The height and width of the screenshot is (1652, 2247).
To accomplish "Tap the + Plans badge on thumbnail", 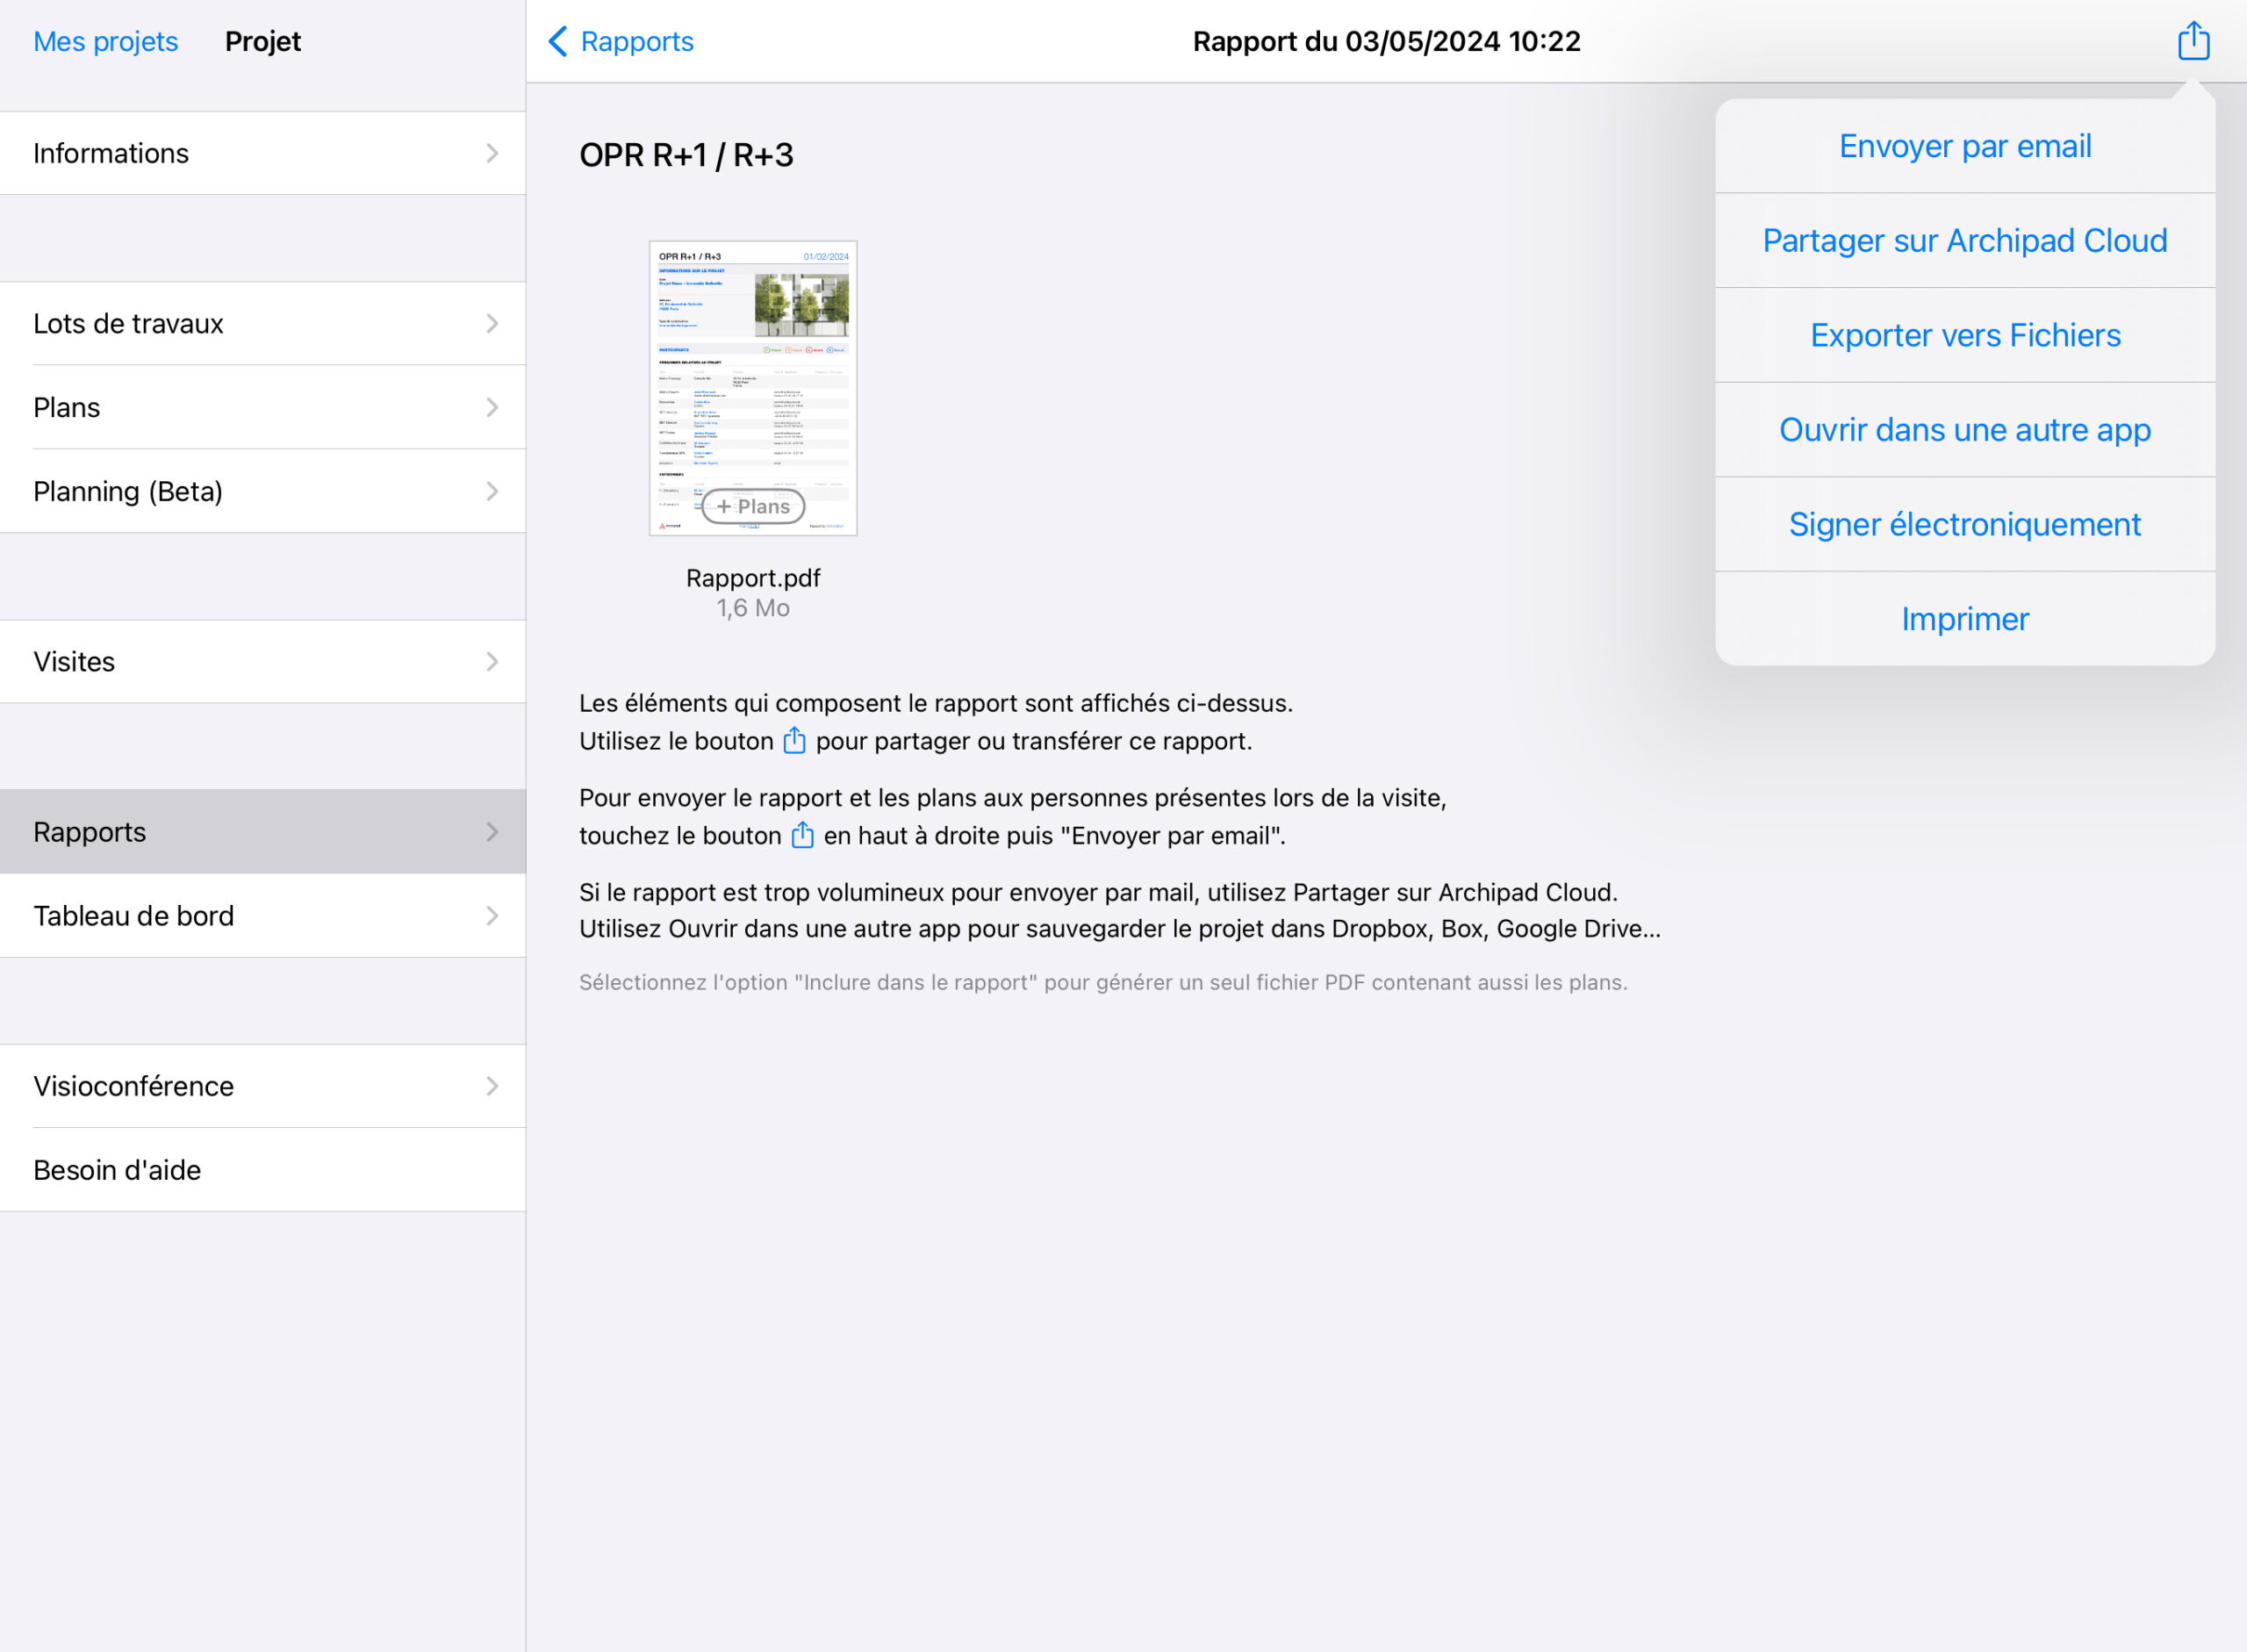I will (753, 507).
